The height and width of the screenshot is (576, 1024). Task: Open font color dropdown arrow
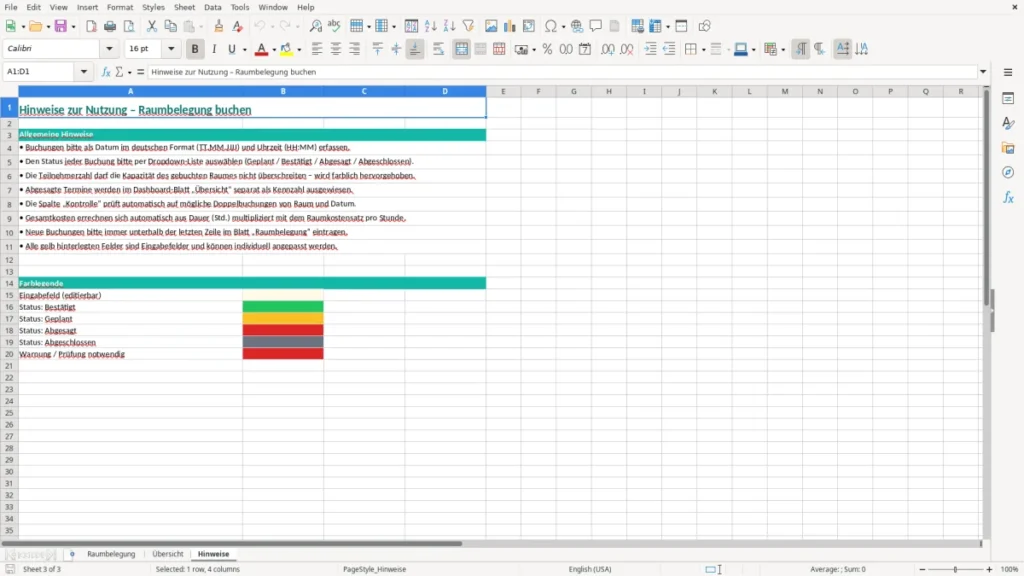pyautogui.click(x=274, y=50)
